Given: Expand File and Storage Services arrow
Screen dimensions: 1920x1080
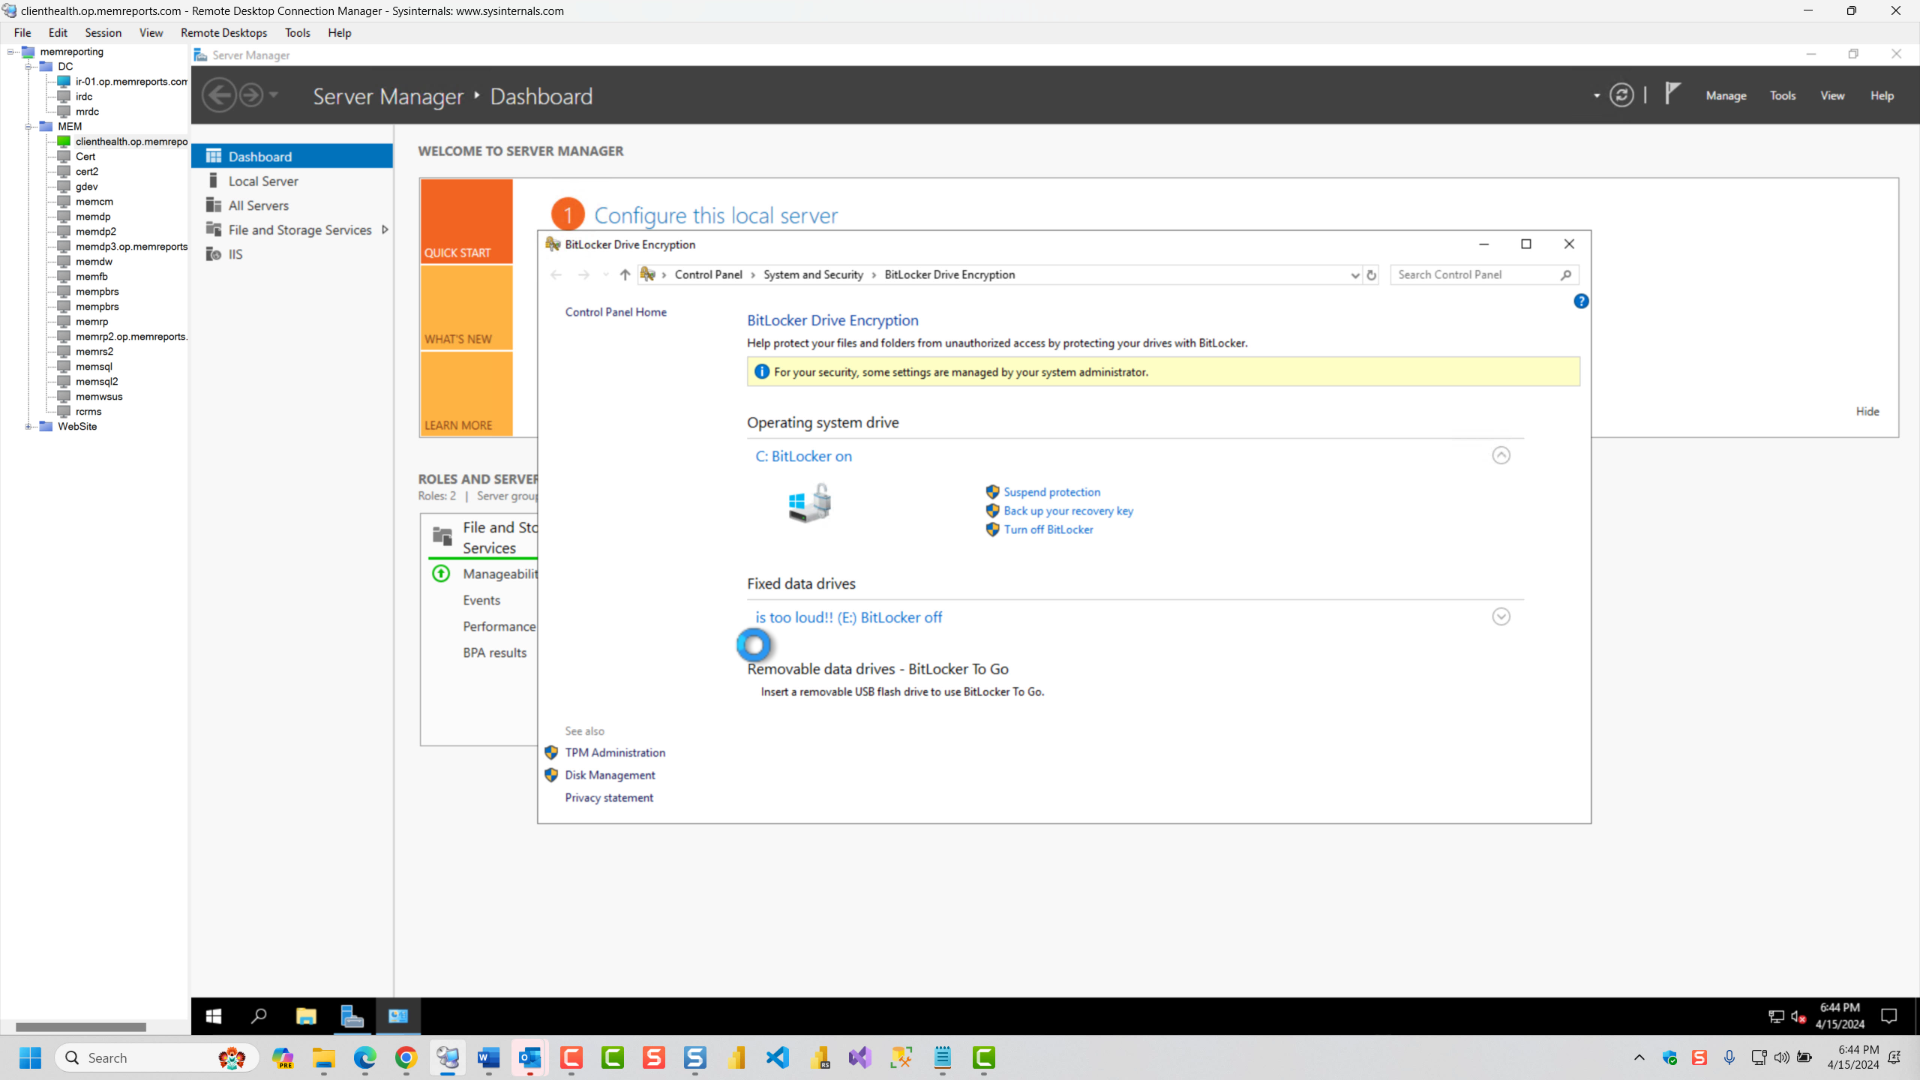Looking at the screenshot, I should click(385, 230).
